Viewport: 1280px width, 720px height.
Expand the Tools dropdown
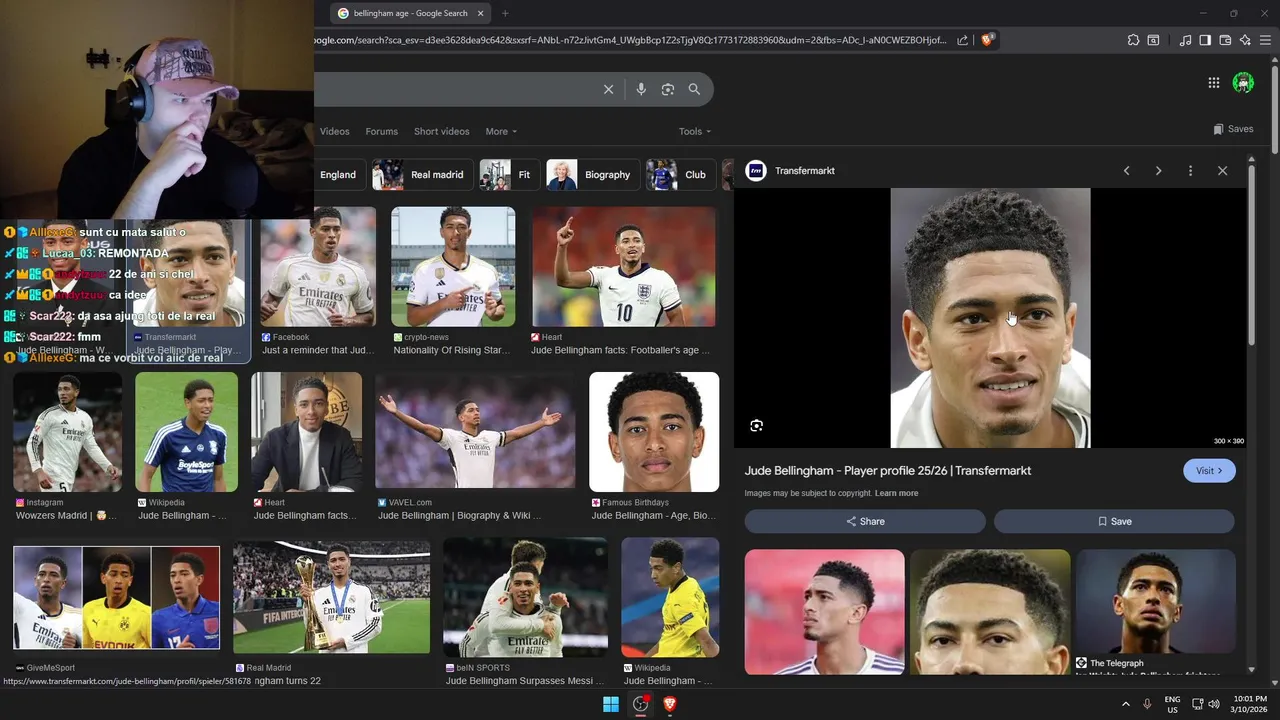pyautogui.click(x=695, y=131)
